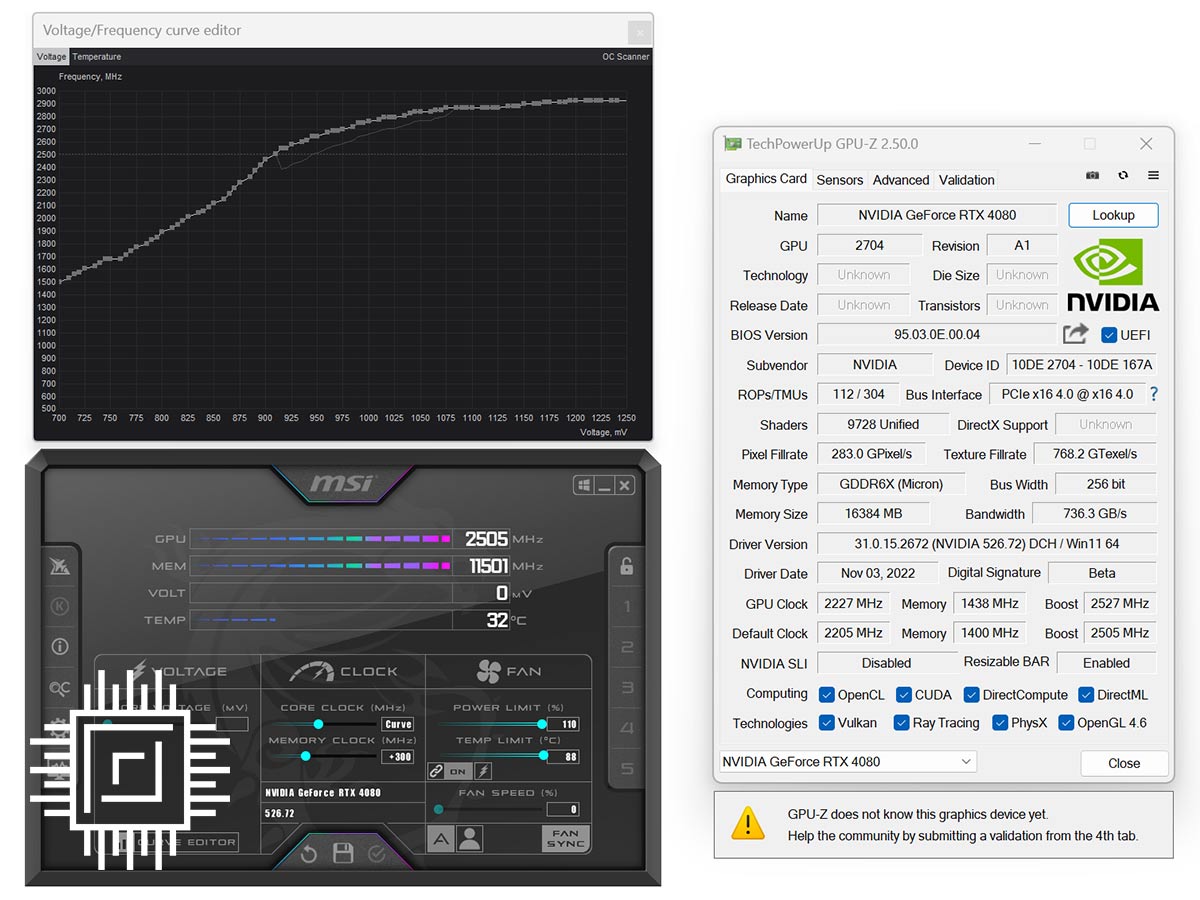
Task: Select Afterburner profile slot 1
Action: 627,607
